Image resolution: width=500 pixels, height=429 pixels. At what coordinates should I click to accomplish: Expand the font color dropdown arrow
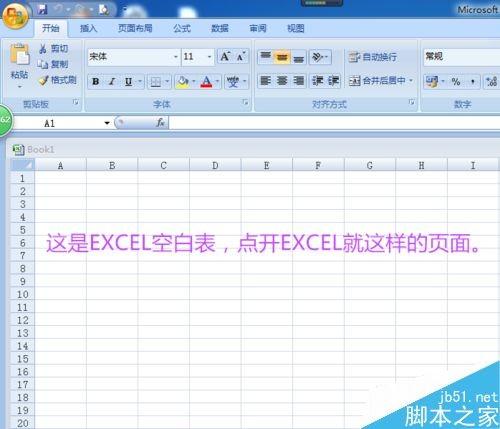(217, 81)
